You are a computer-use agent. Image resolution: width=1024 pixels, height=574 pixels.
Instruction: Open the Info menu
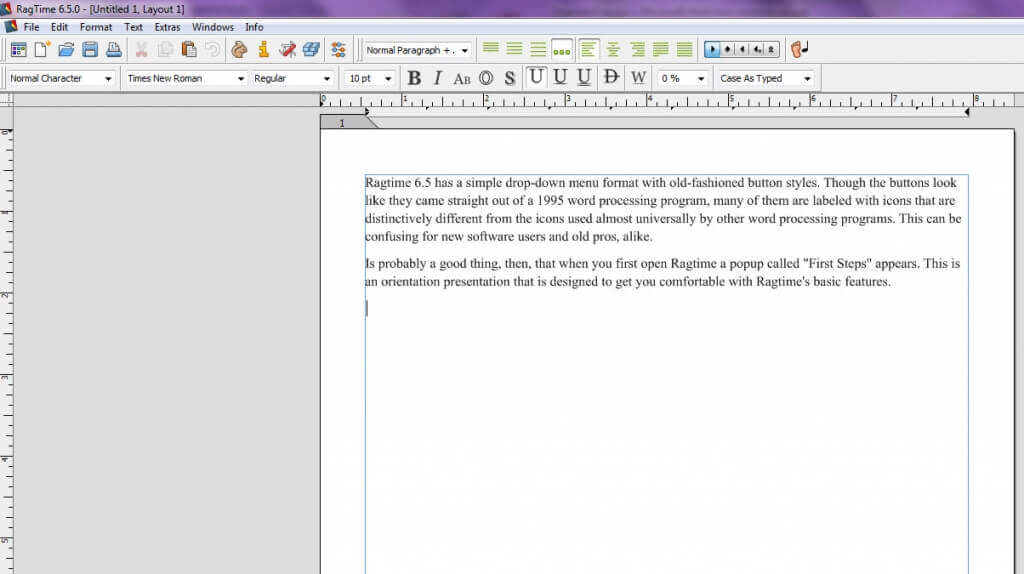tap(254, 27)
